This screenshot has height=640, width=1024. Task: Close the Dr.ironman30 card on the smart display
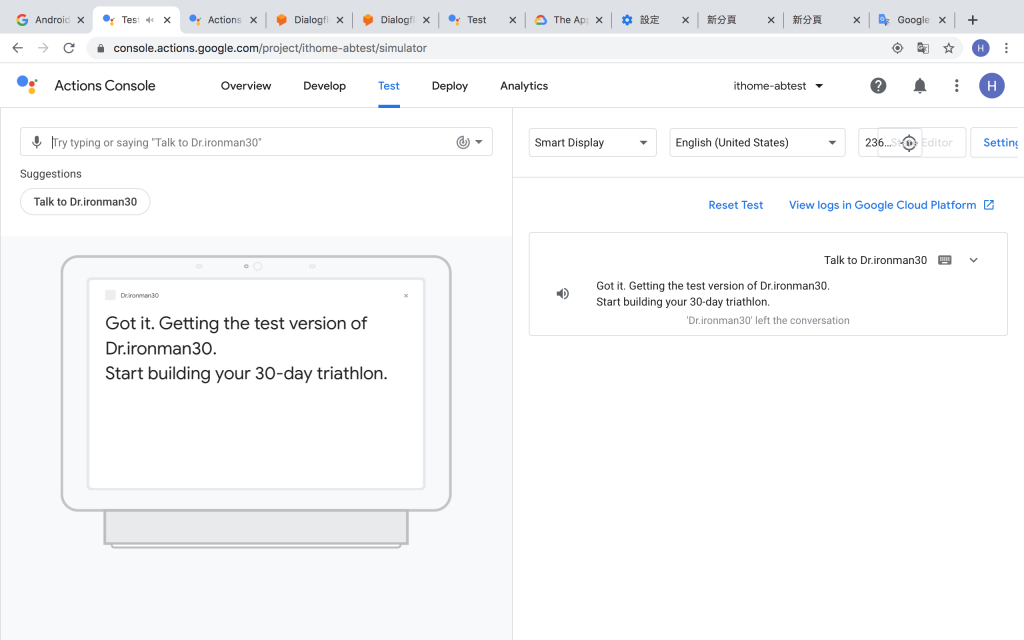[406, 296]
